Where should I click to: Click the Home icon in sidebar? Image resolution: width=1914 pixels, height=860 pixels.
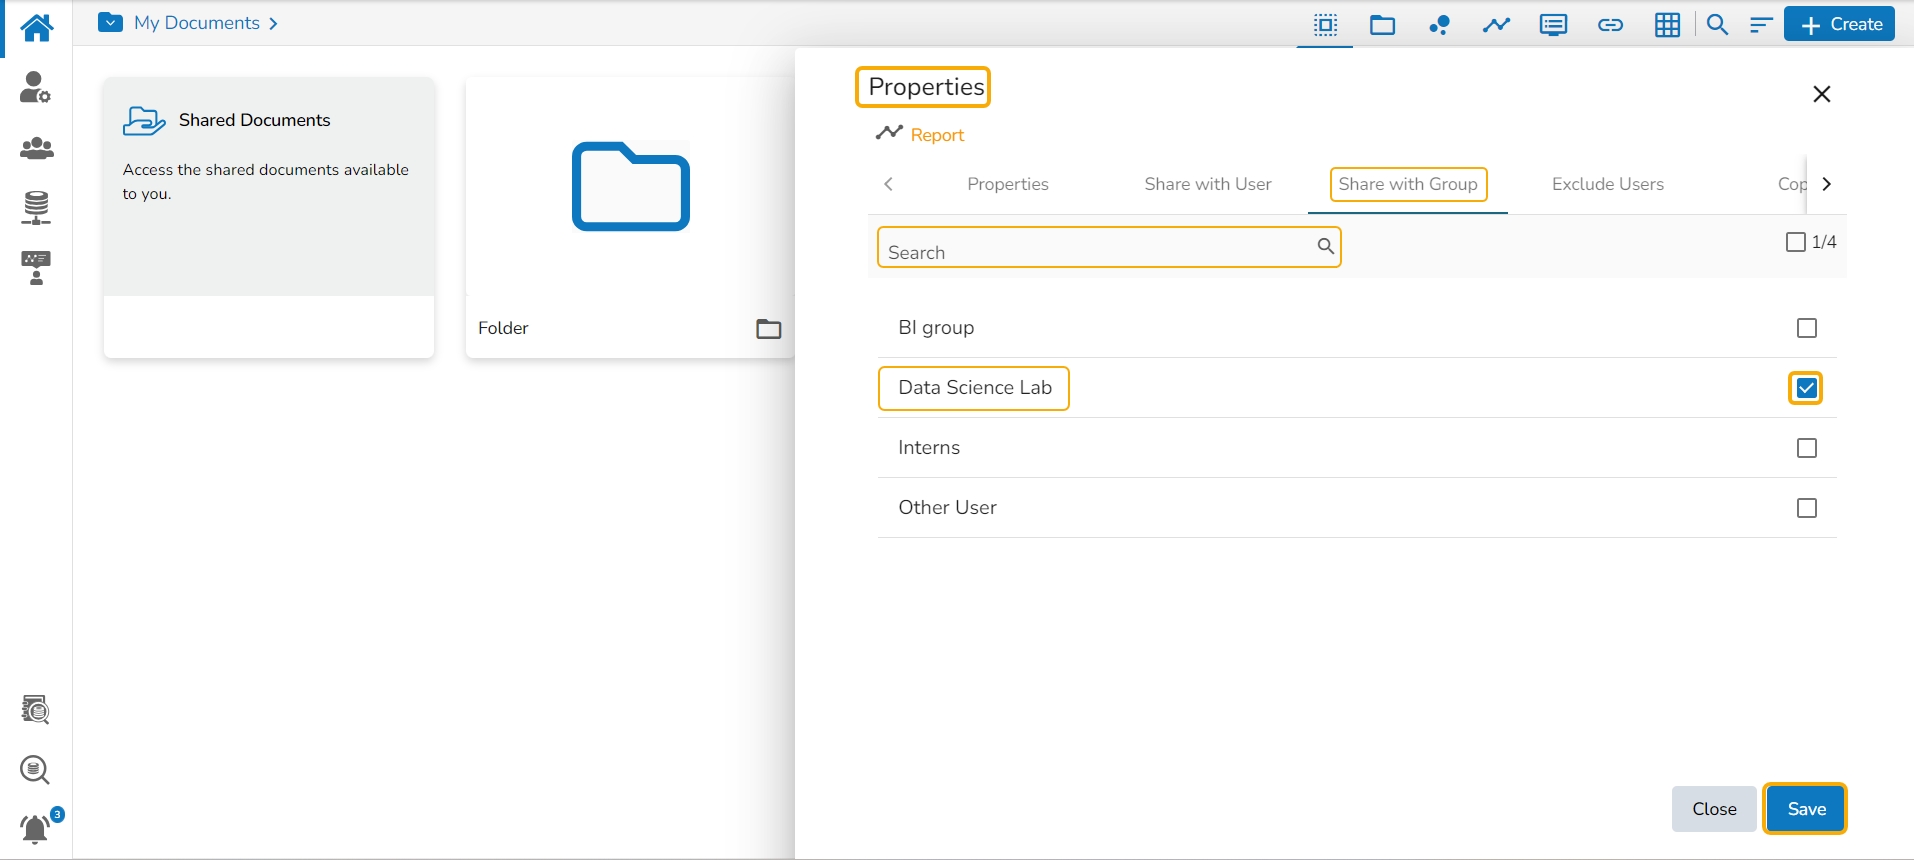(36, 27)
